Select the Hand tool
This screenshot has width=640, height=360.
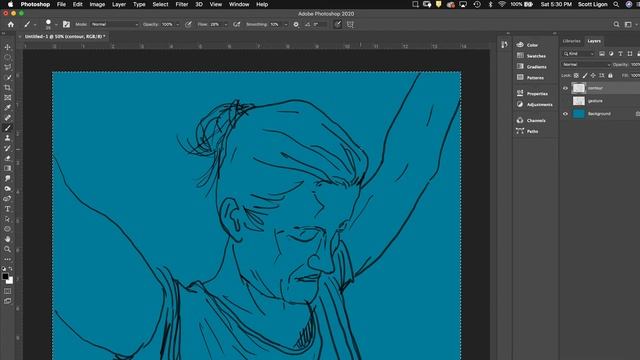tap(7, 239)
